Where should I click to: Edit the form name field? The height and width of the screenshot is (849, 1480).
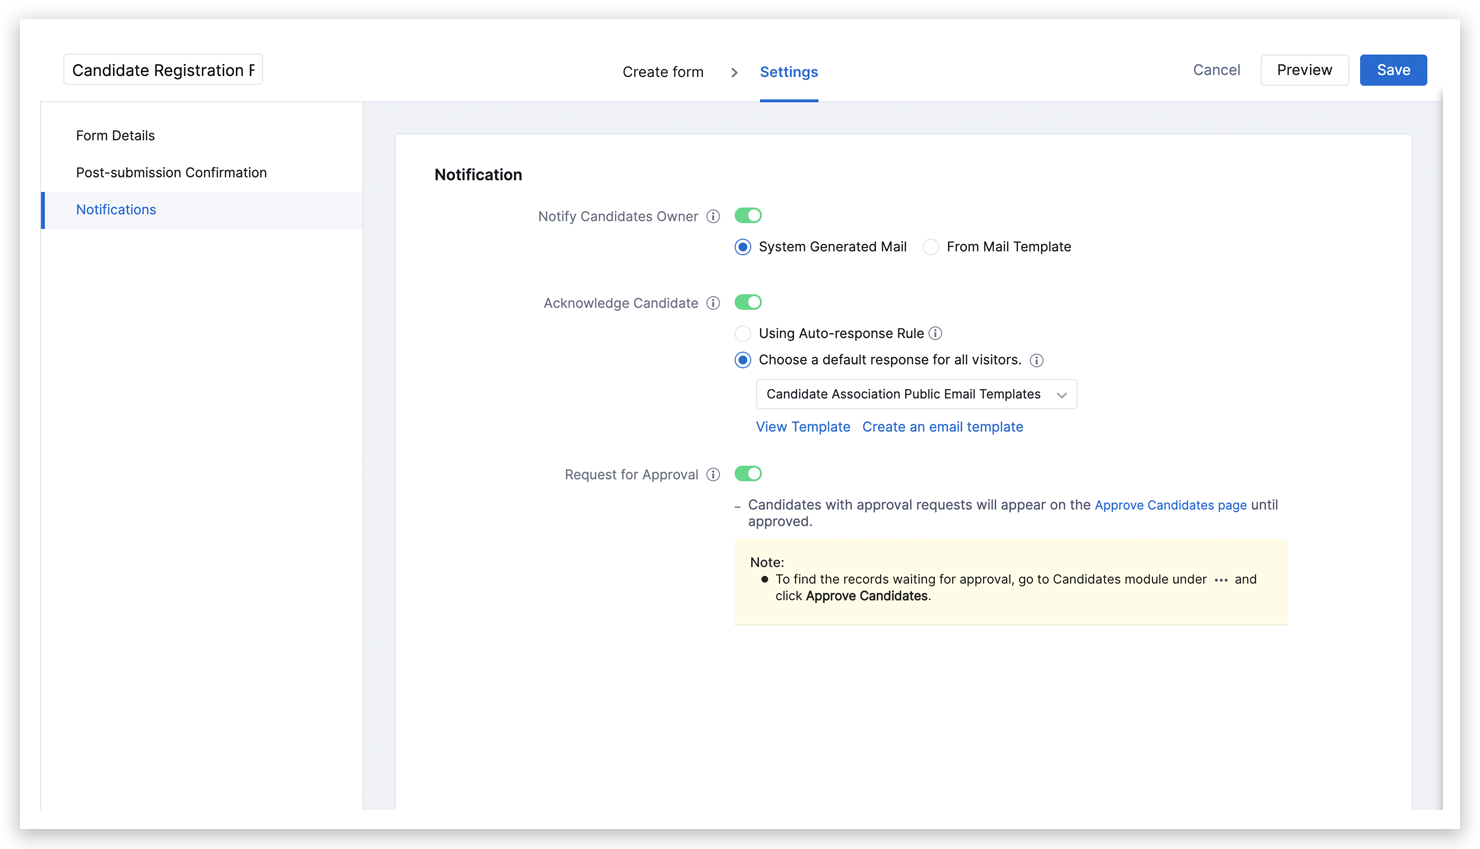pos(163,70)
